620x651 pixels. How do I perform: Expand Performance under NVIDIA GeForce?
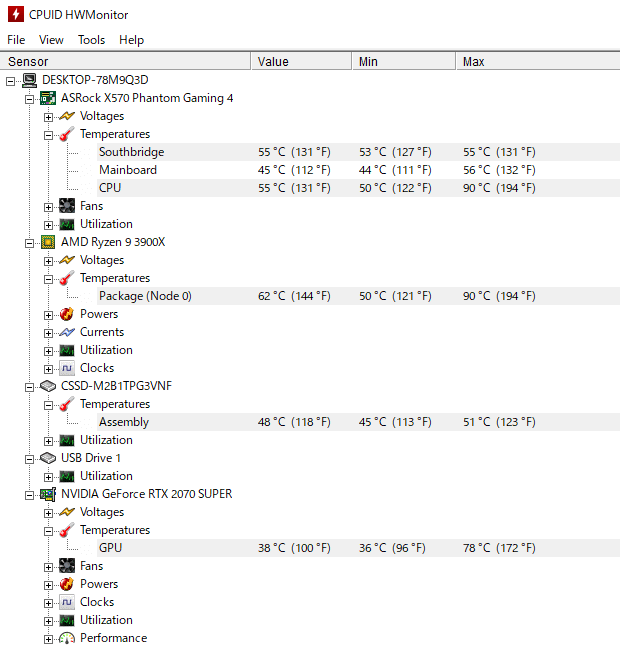[x=49, y=639]
